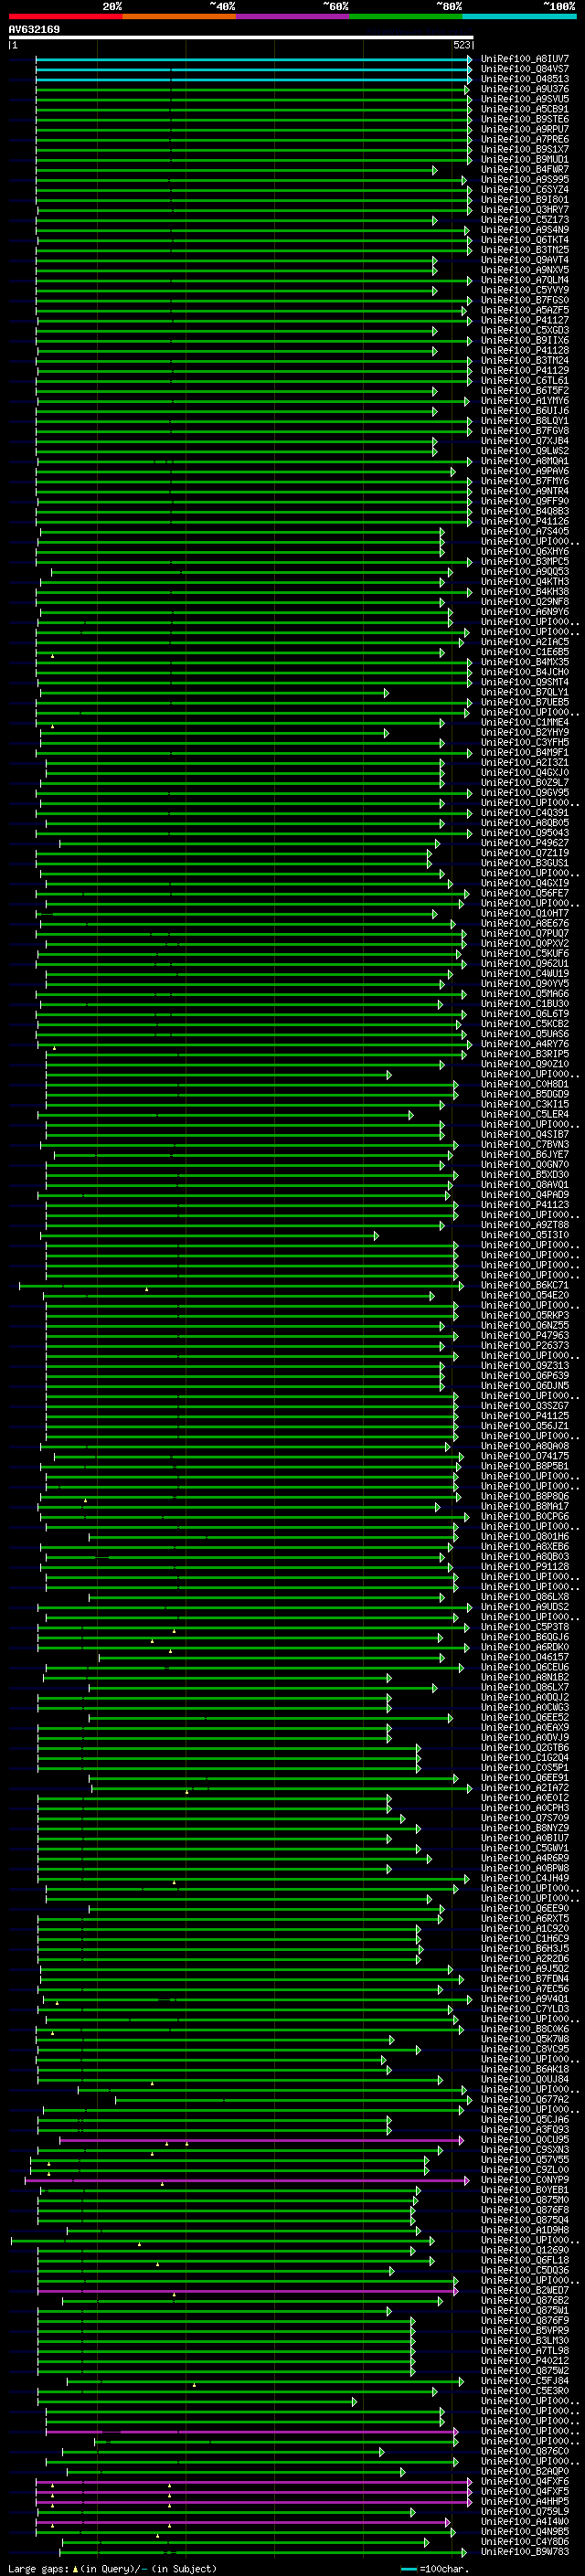
Task: Click the 'Large gaps' legend text
Action: [x=39, y=2568]
